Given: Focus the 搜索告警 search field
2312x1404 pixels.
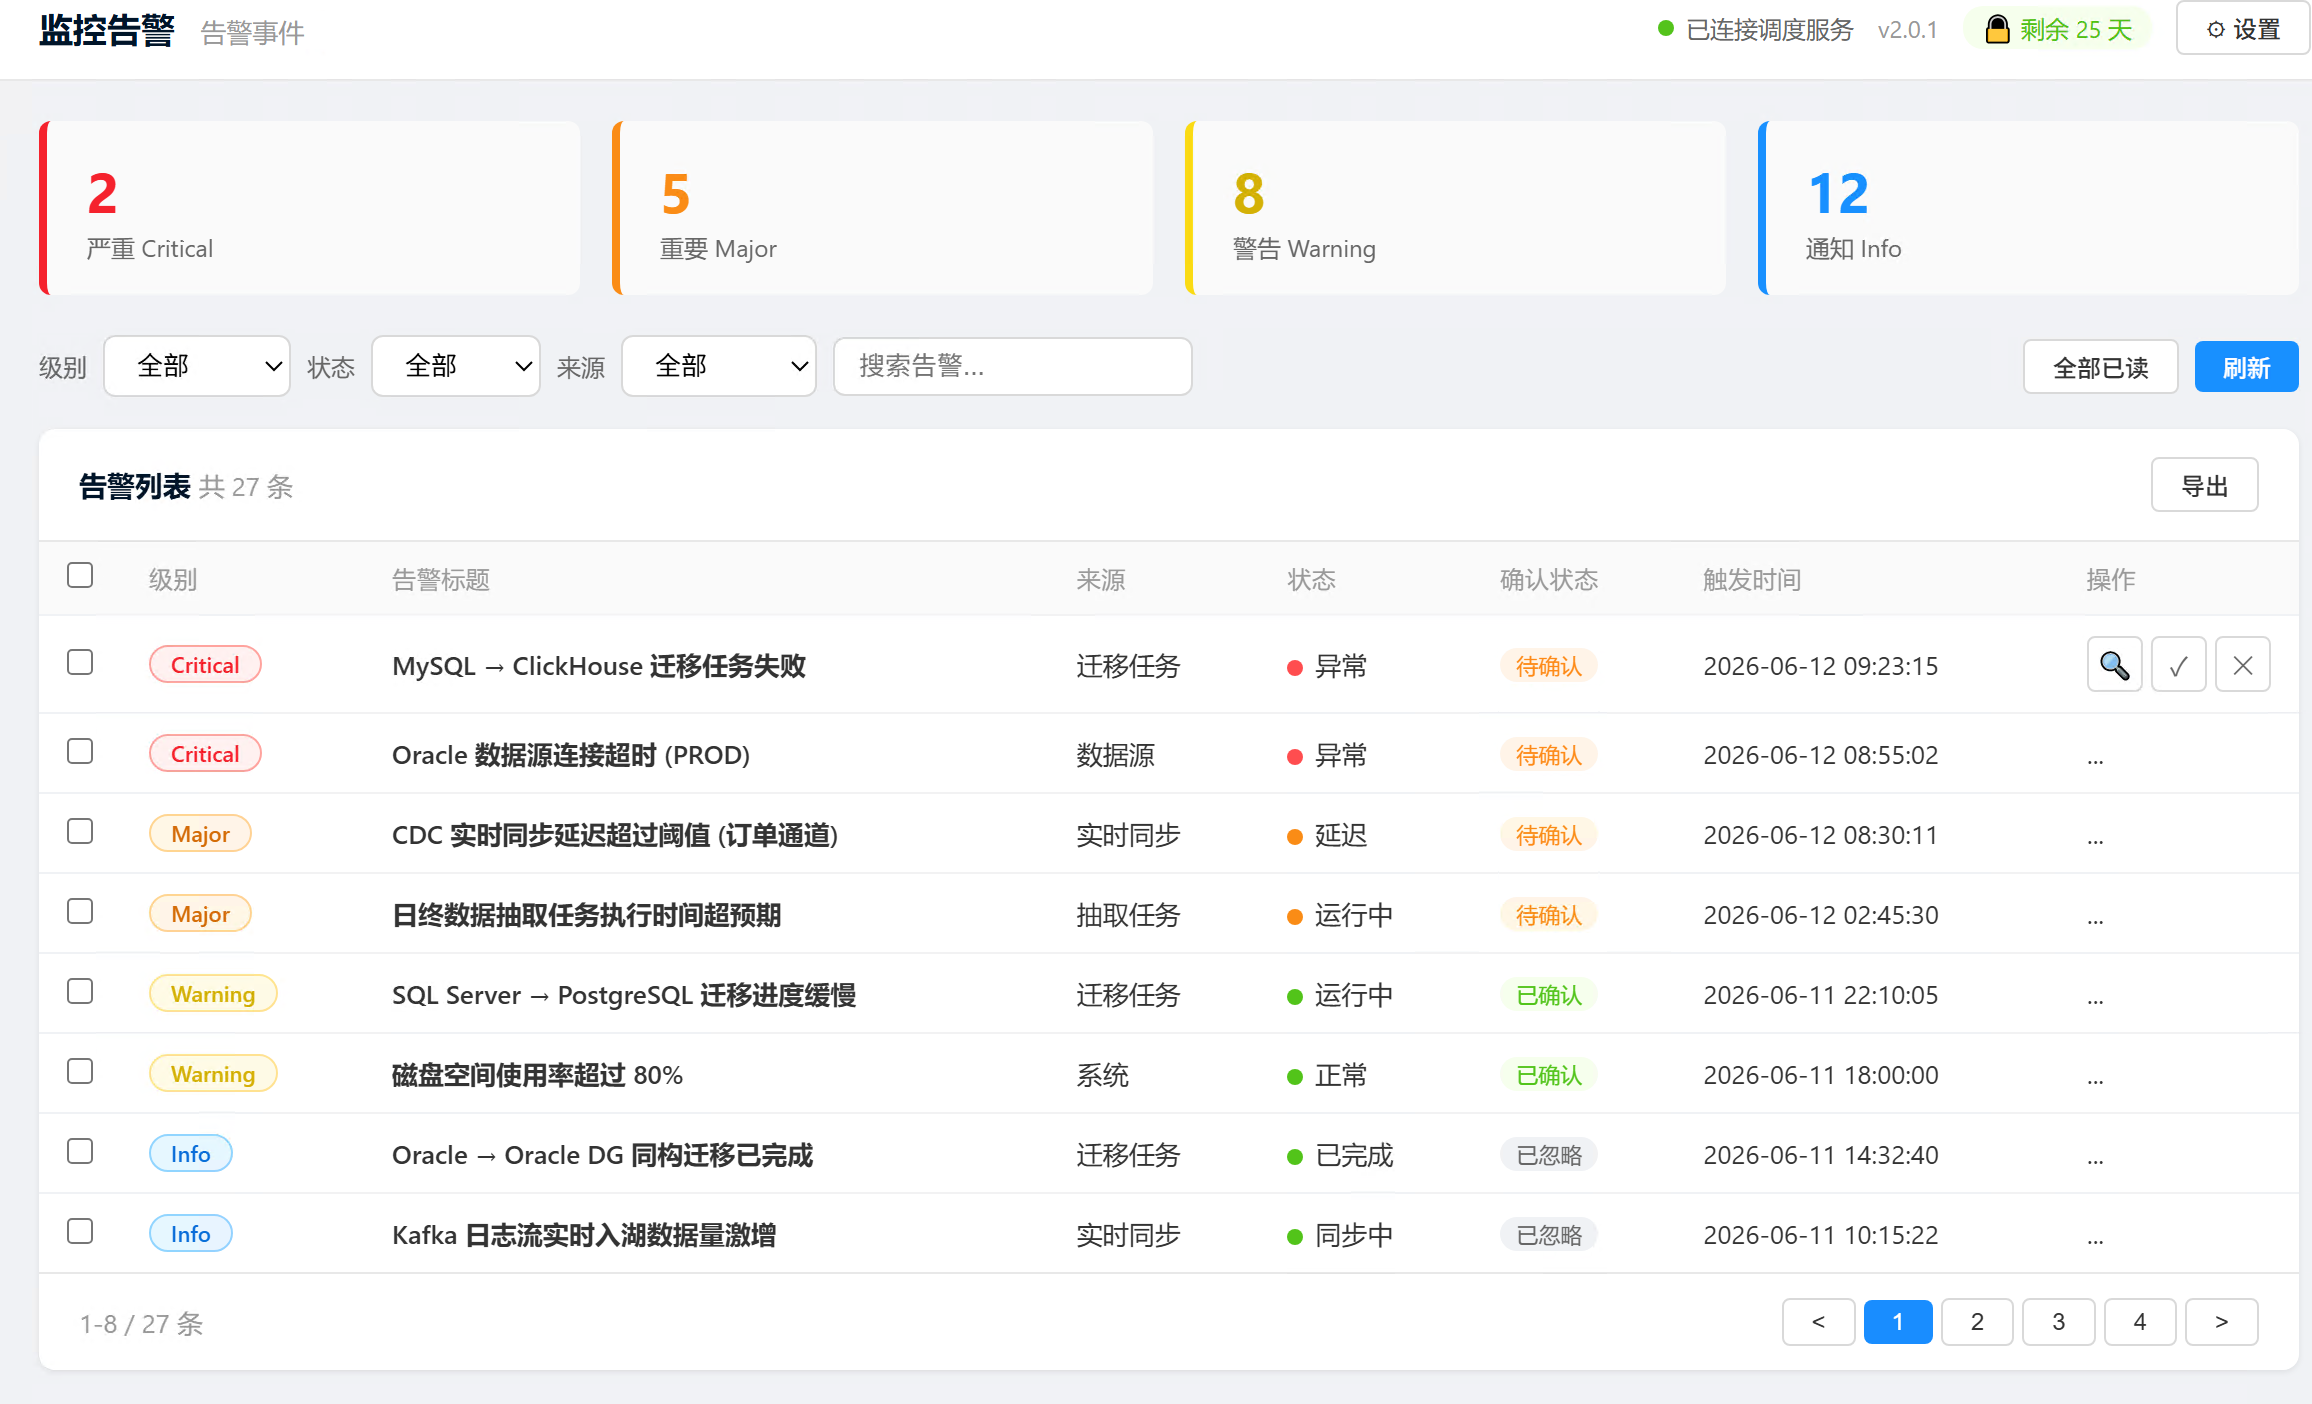Looking at the screenshot, I should 1013,366.
